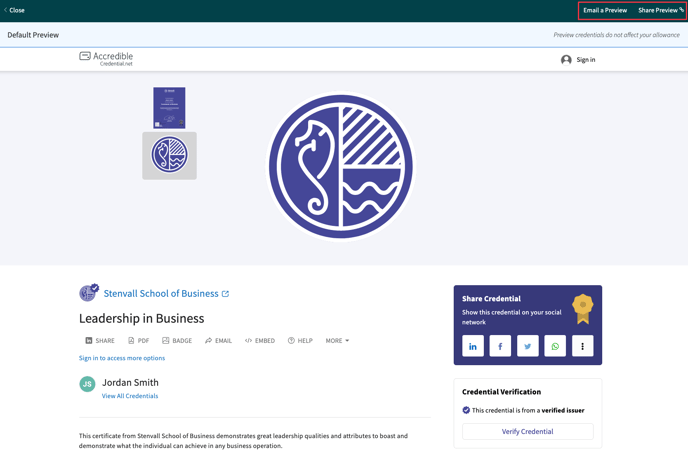This screenshot has height=455, width=688.
Task: Click Email a Preview button
Action: [605, 10]
